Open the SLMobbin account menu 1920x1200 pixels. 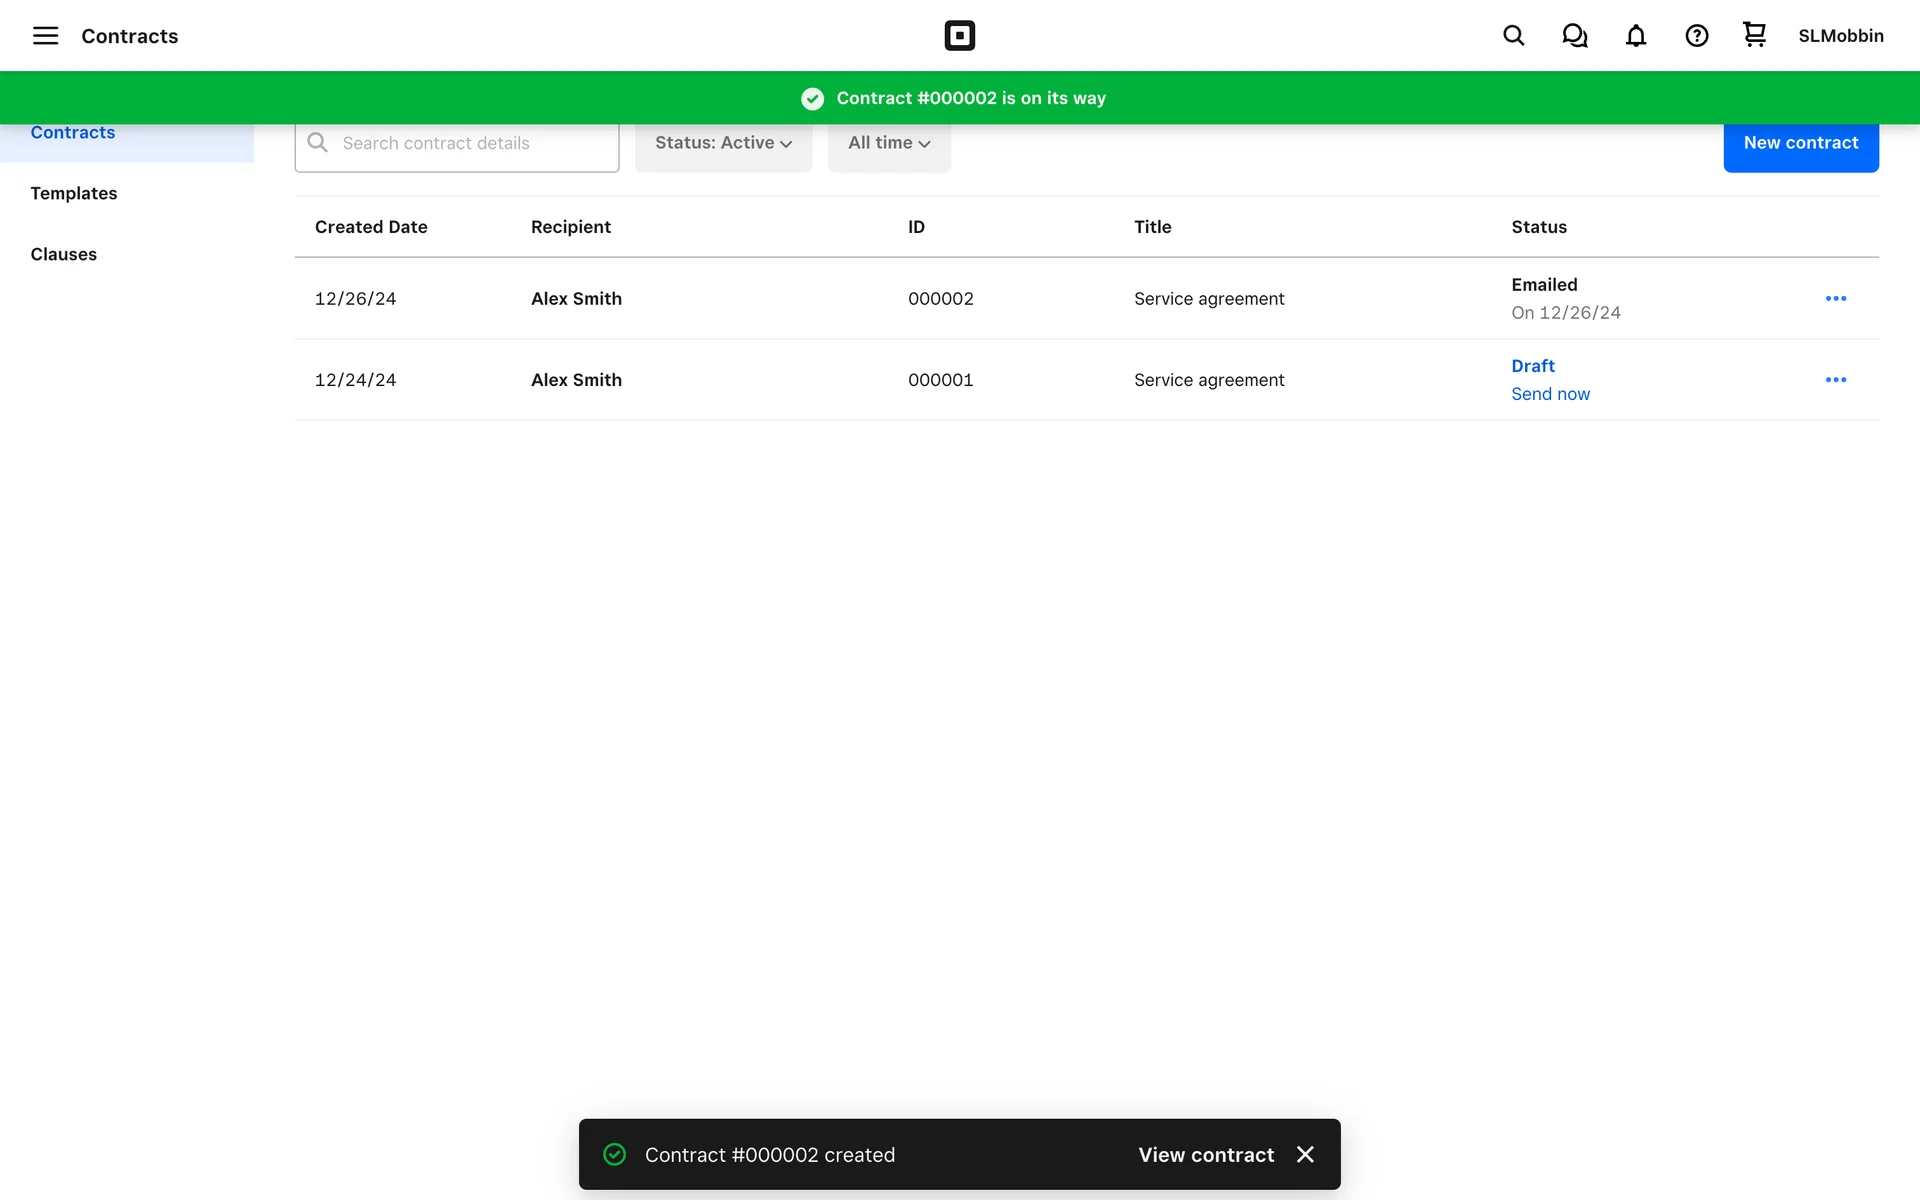1840,36
